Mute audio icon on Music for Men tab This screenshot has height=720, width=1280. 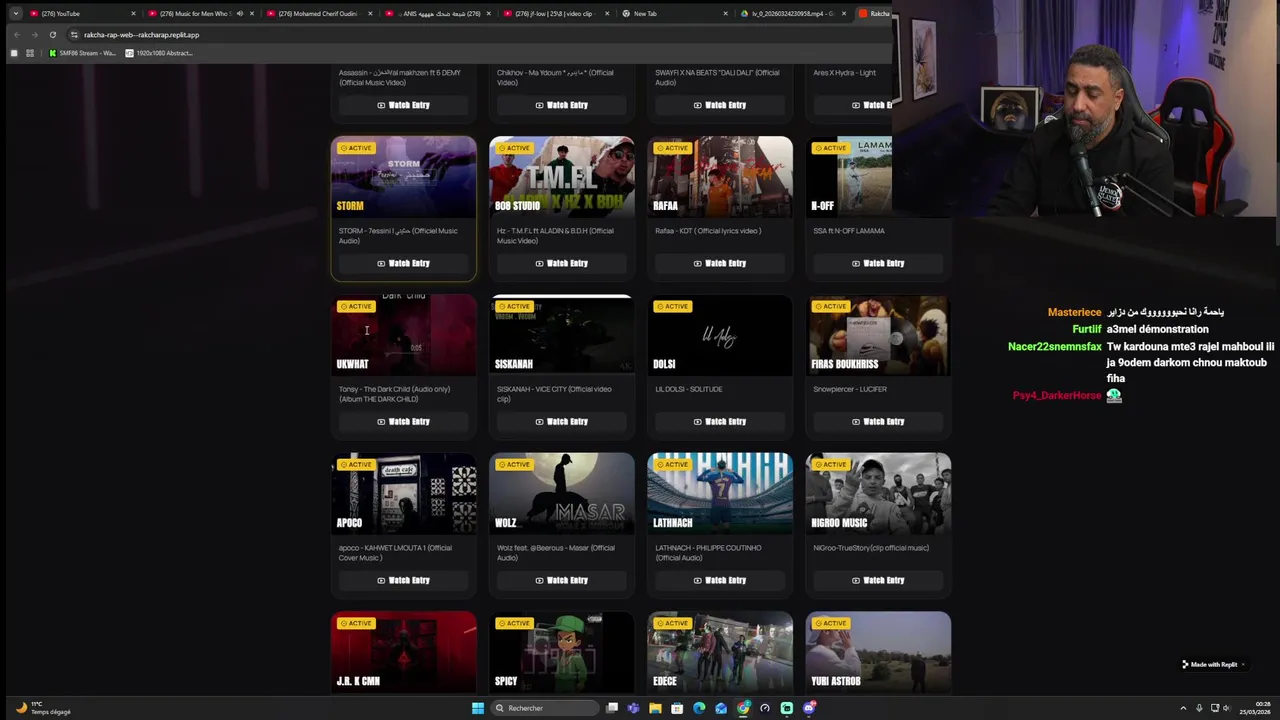click(239, 13)
